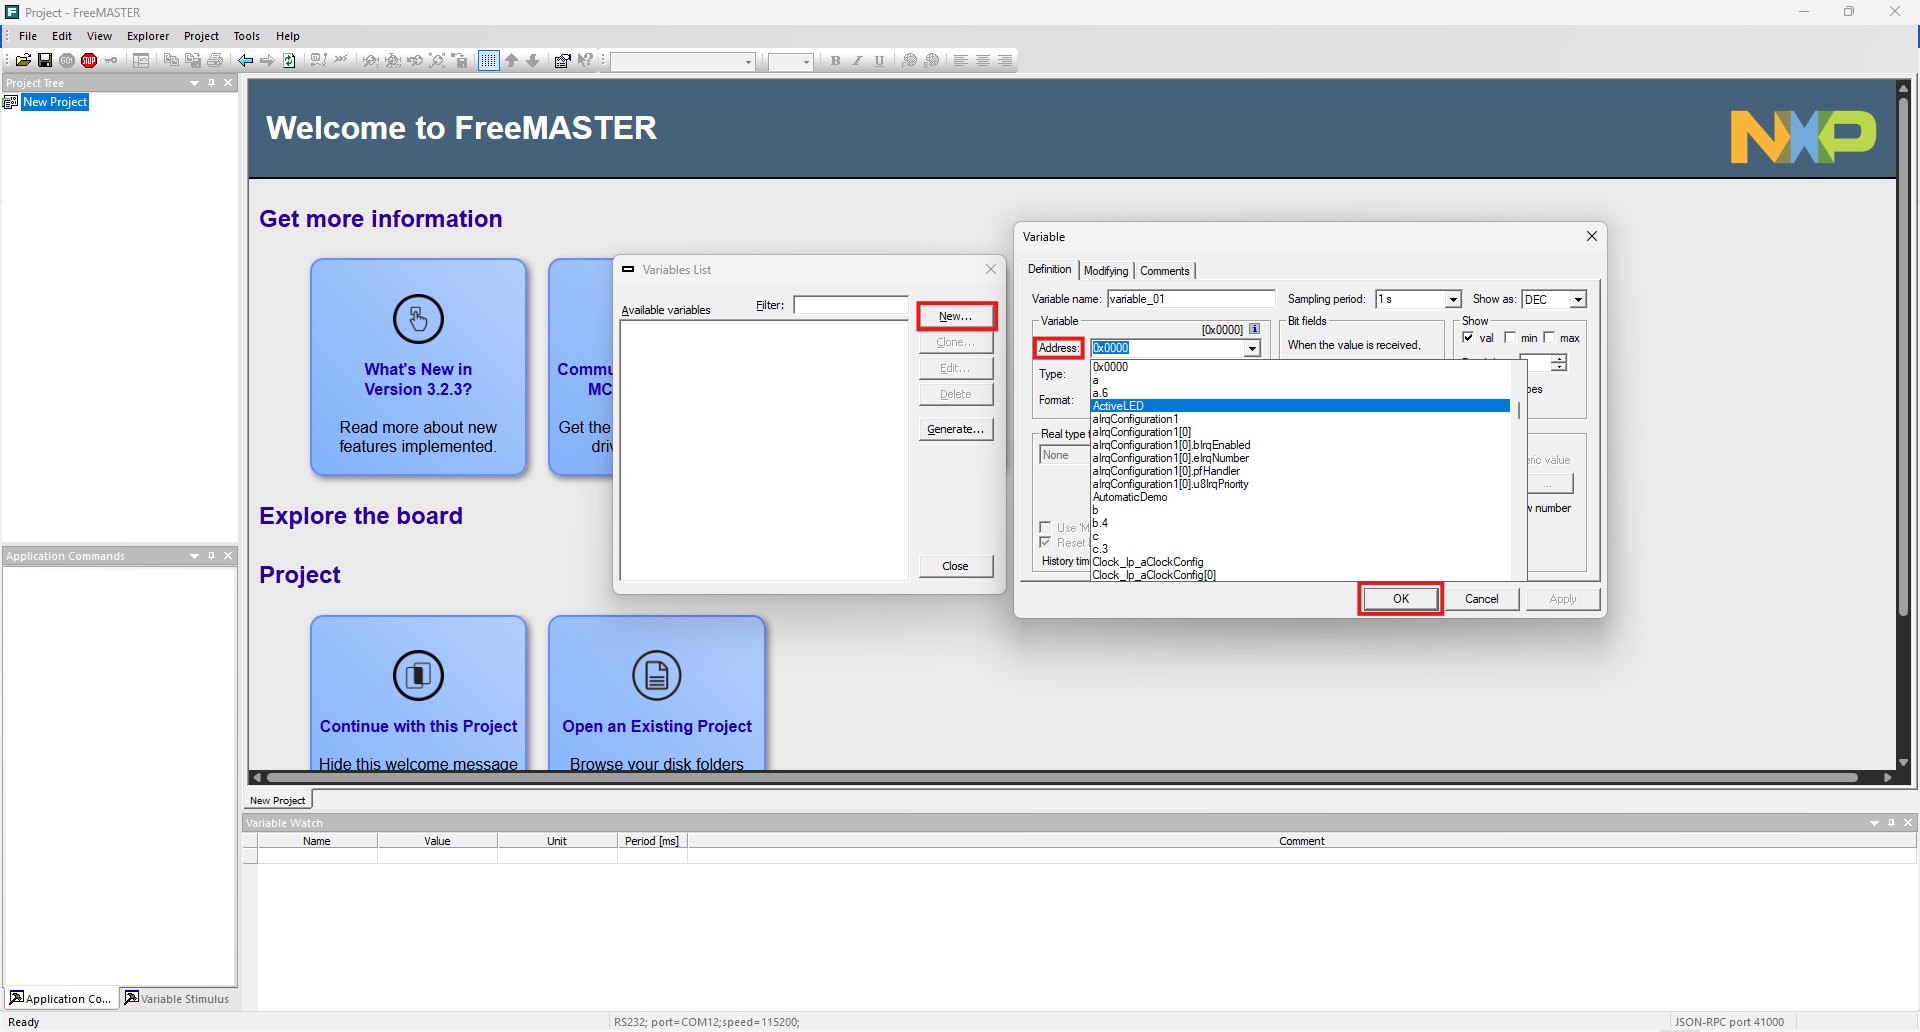Align text left from toolbar

961,61
